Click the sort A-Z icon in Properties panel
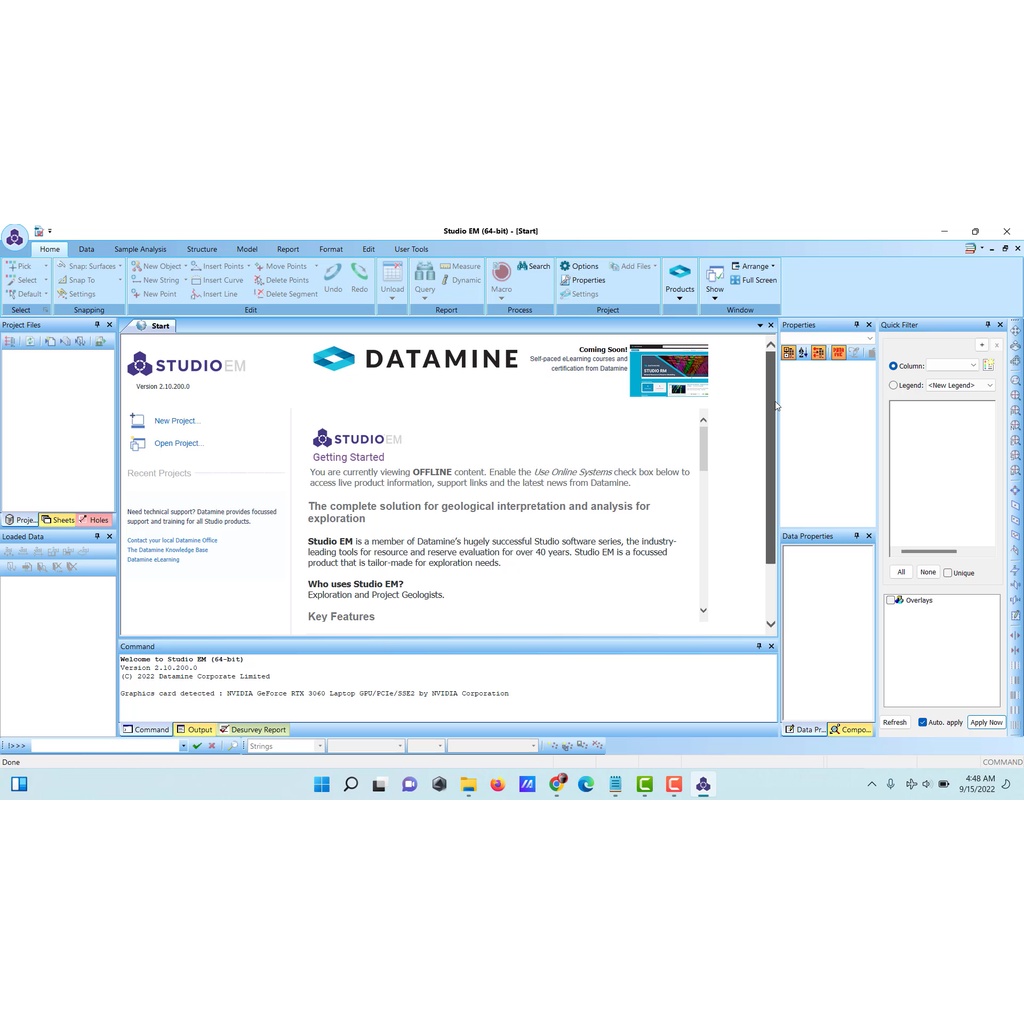1024x1024 pixels. click(803, 353)
